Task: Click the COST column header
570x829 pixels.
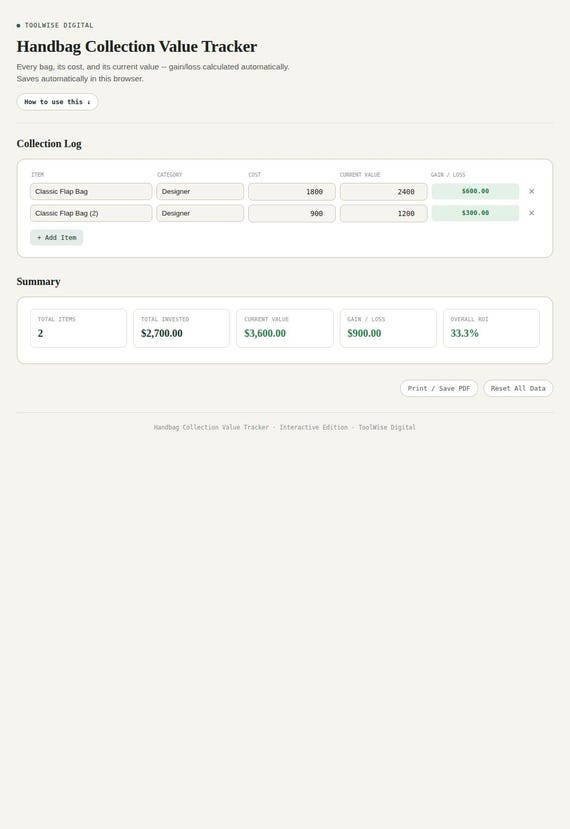Action: tap(254, 174)
